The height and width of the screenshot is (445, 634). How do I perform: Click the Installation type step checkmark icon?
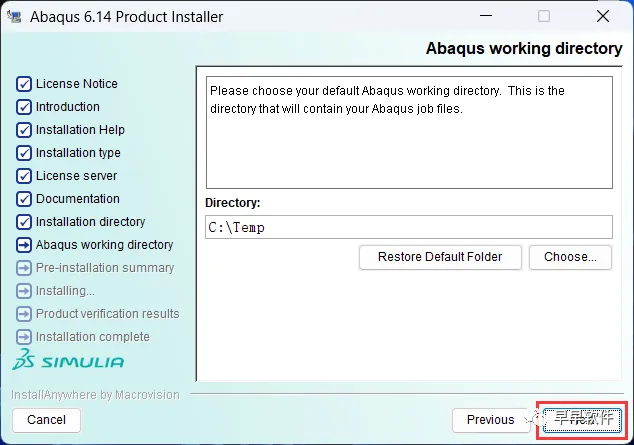[24, 153]
